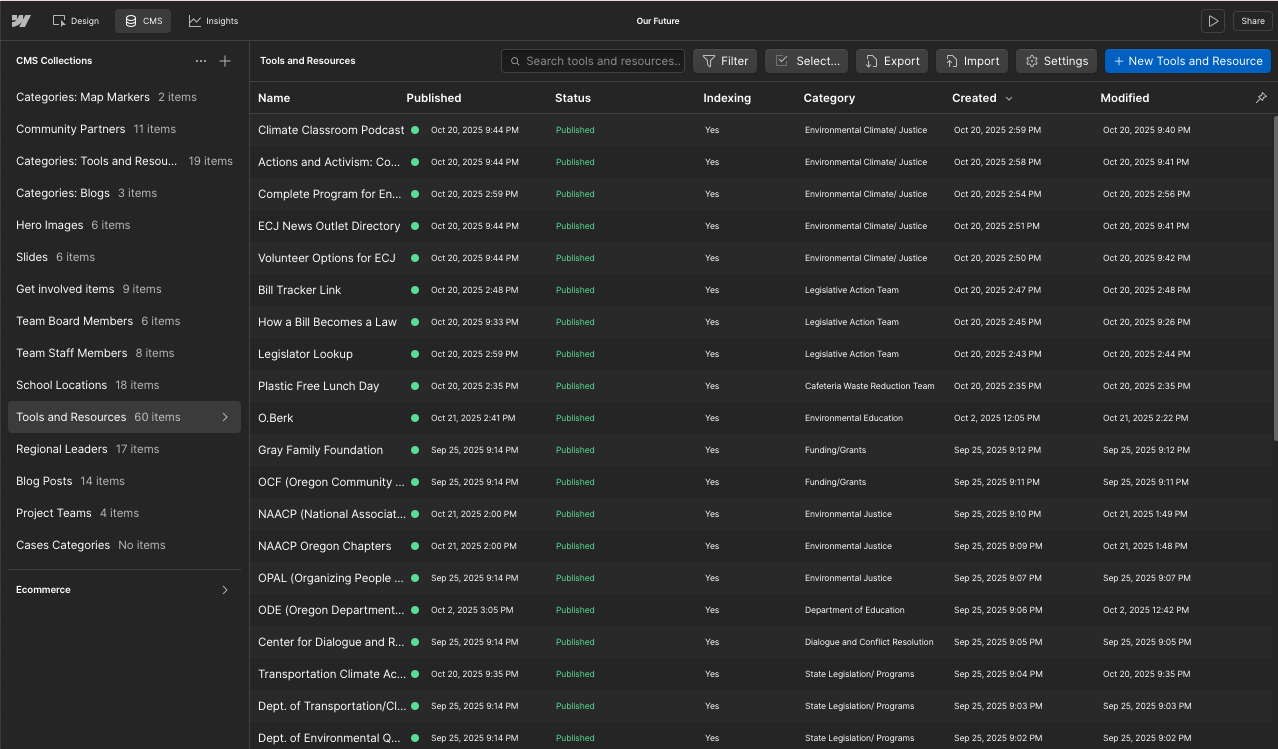Click the Category column header
Screen dimensions: 1278x749
click(829, 98)
